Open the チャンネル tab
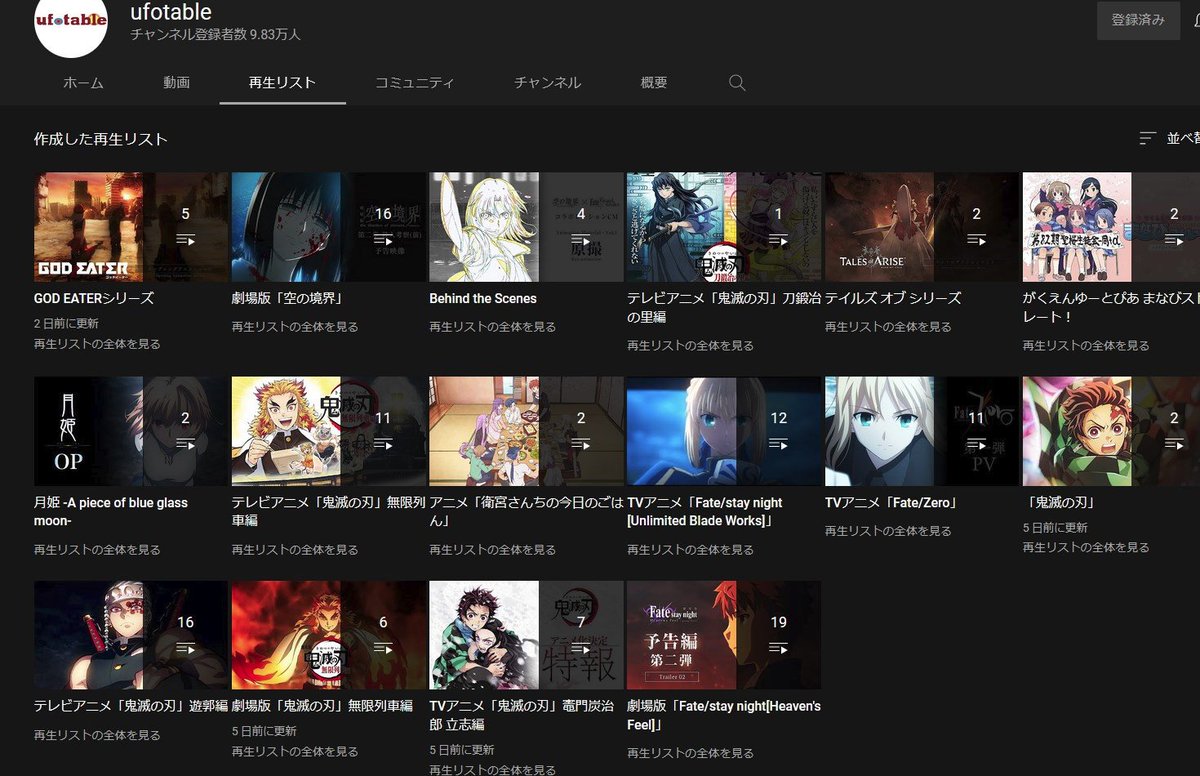The image size is (1200, 776). tap(547, 83)
